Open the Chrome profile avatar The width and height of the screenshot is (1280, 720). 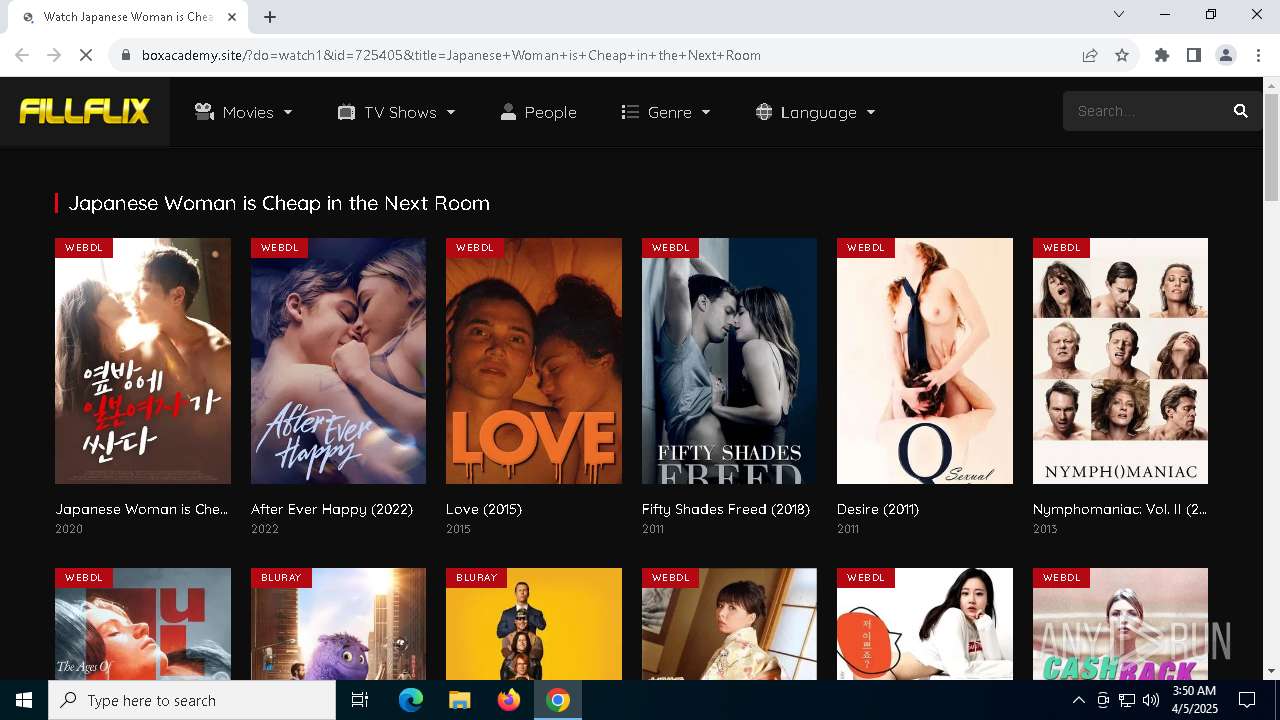click(1226, 55)
